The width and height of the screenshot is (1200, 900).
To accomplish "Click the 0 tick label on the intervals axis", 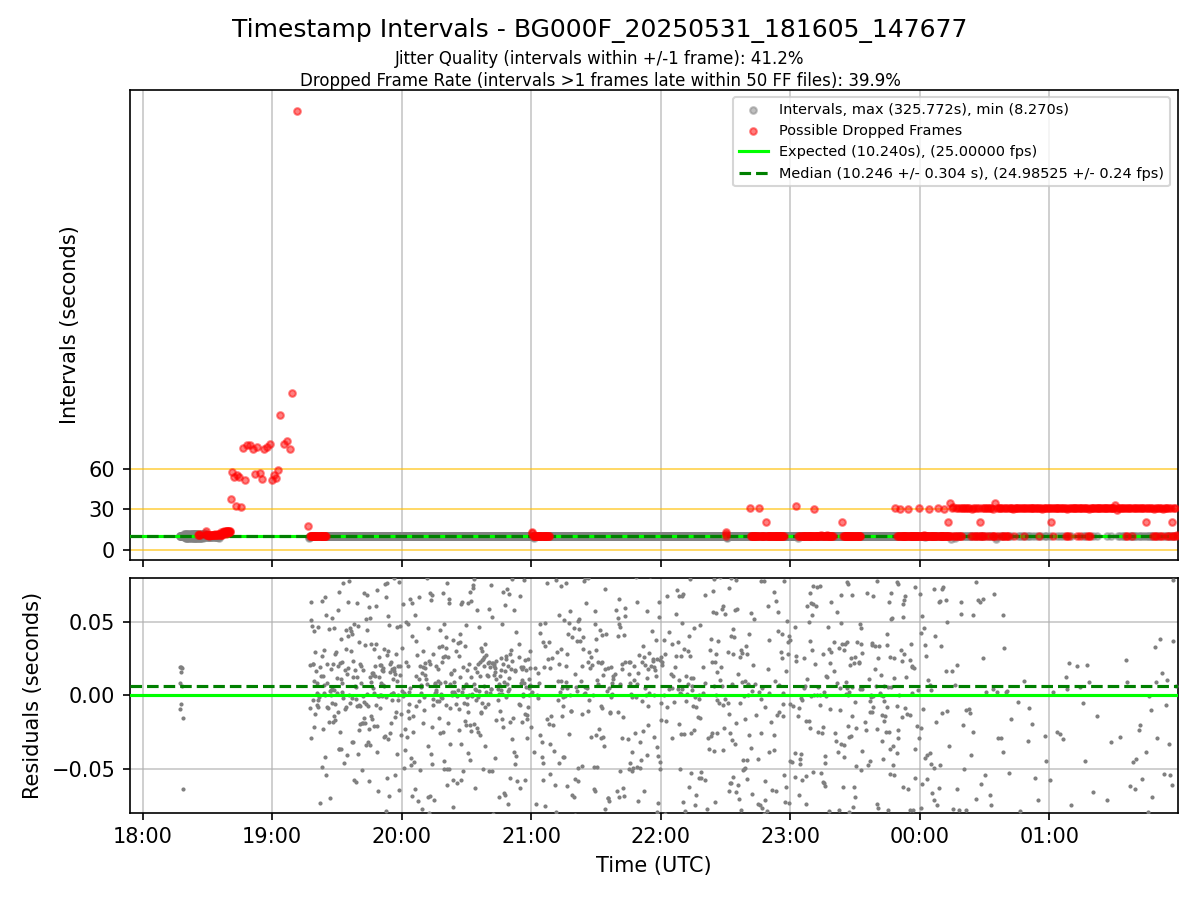I will click(111, 550).
